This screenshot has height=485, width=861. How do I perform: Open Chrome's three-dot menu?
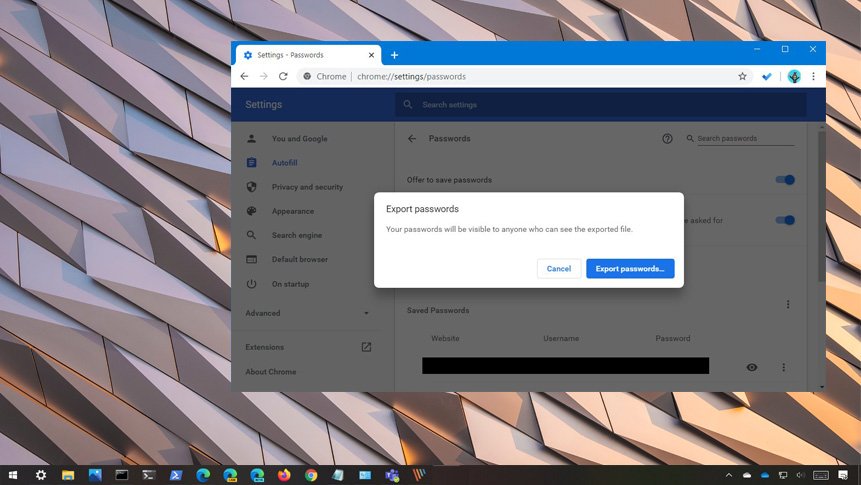tap(813, 76)
